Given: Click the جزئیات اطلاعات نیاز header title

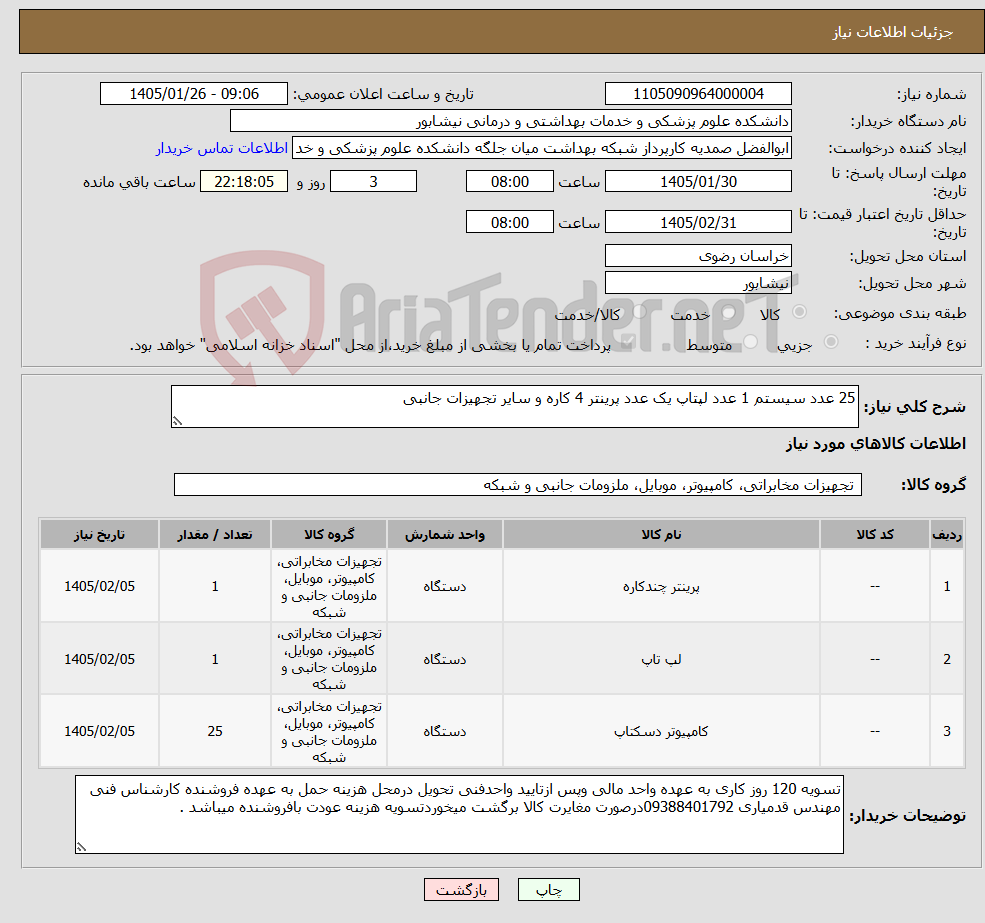Looking at the screenshot, I should (893, 33).
